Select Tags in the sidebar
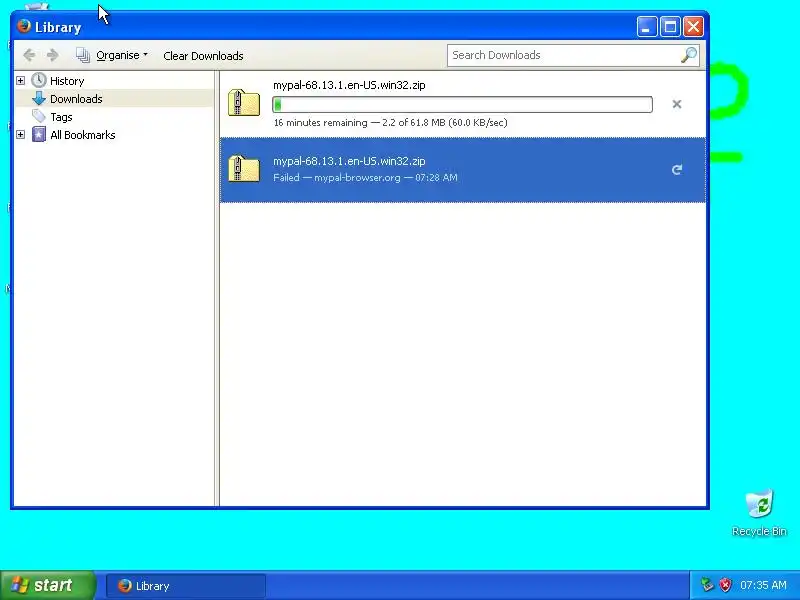This screenshot has width=800, height=600. click(61, 117)
